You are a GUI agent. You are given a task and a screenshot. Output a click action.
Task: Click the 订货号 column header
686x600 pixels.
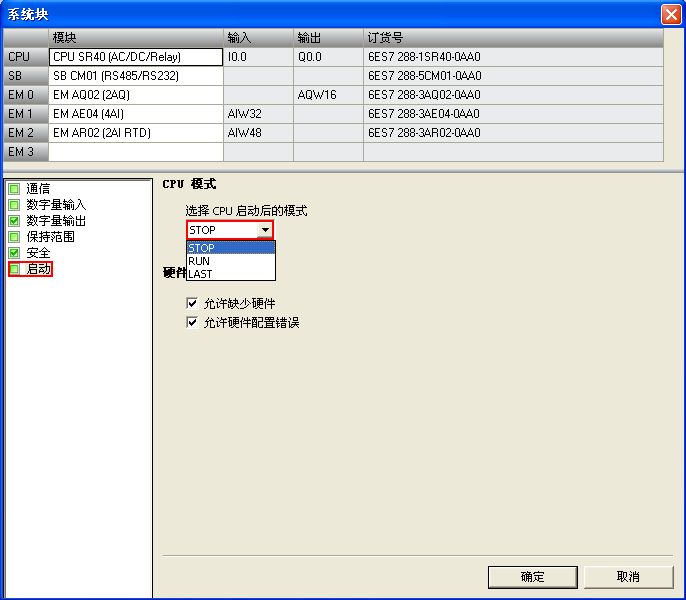[513, 38]
